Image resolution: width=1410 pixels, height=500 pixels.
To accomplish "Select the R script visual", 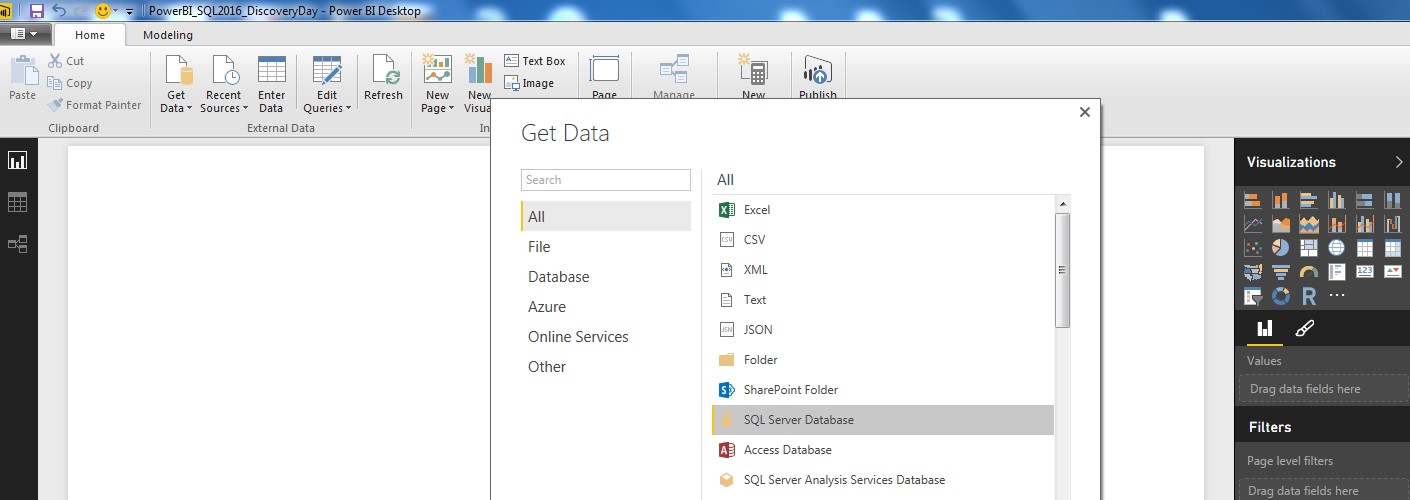I will (1308, 295).
